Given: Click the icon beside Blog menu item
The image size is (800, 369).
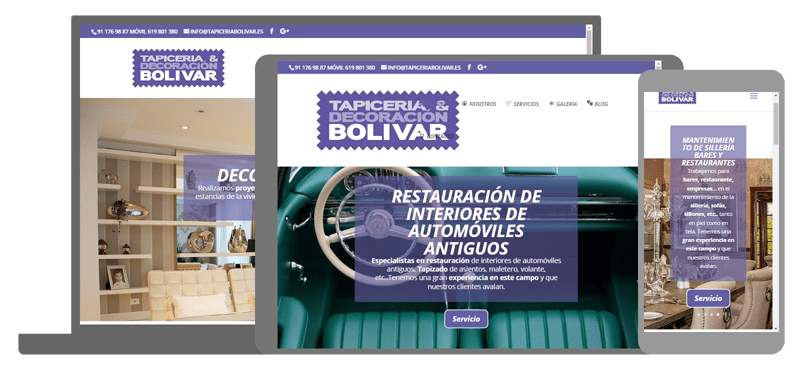Looking at the screenshot, I should click(590, 104).
